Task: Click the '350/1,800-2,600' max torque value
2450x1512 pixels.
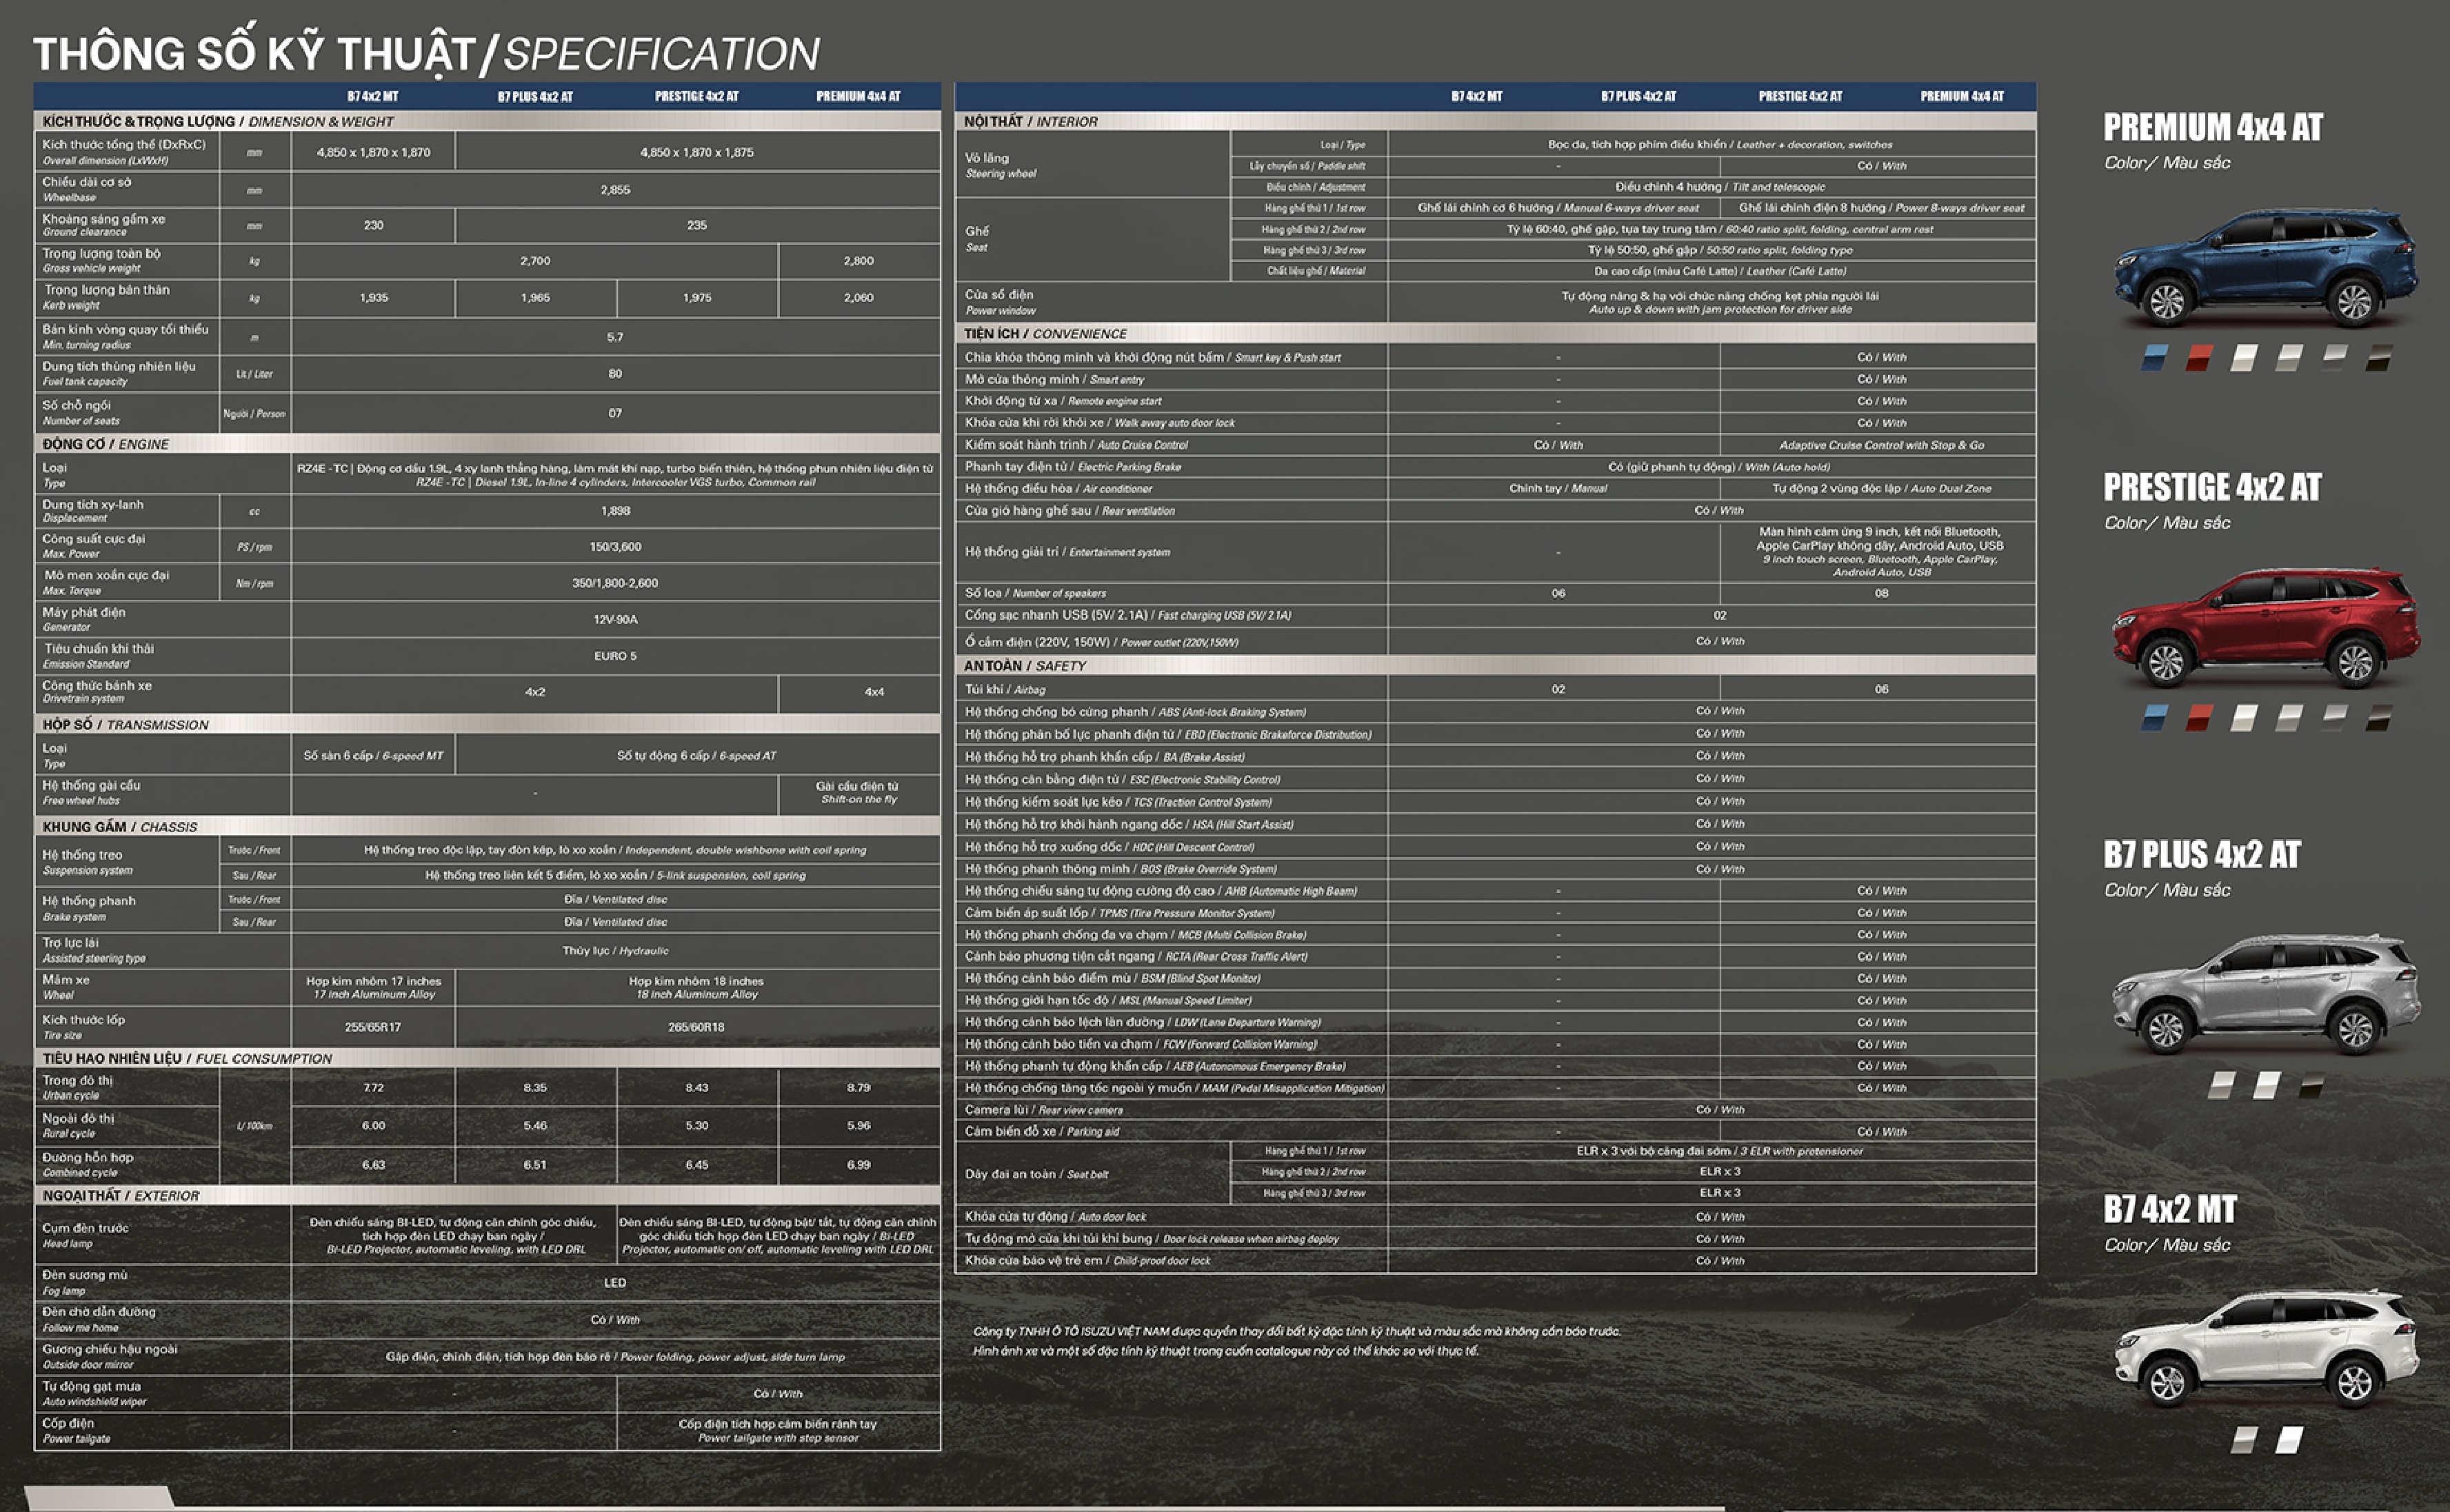Action: click(615, 582)
